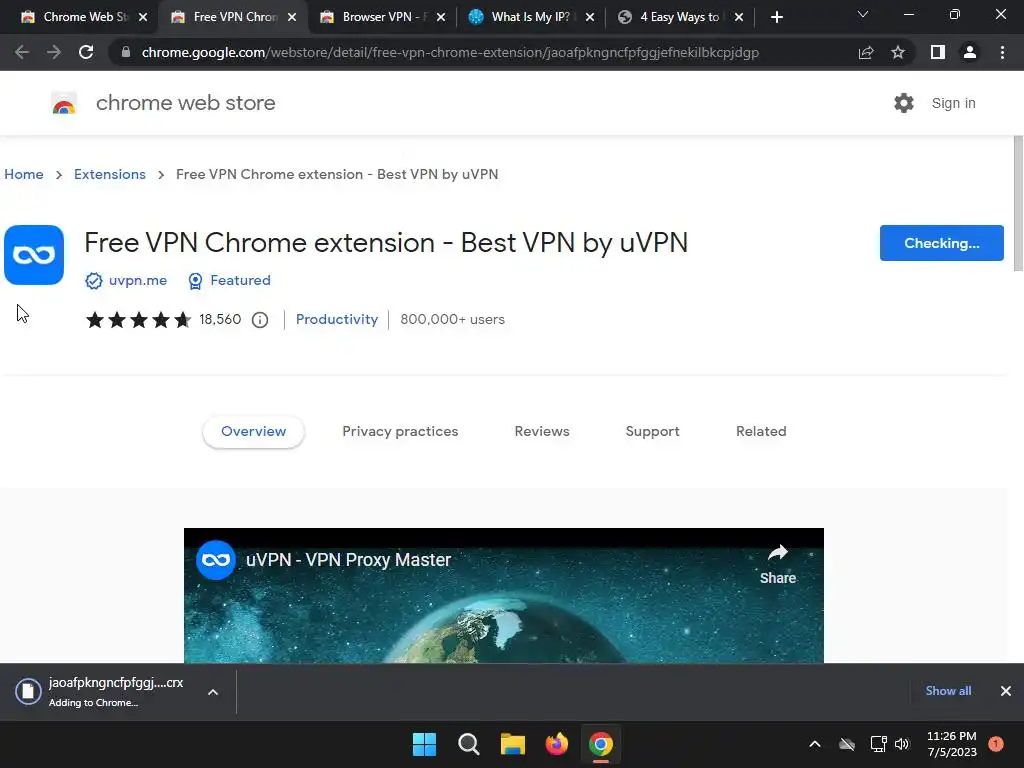Click the Checking... button
1024x768 pixels.
click(x=942, y=243)
